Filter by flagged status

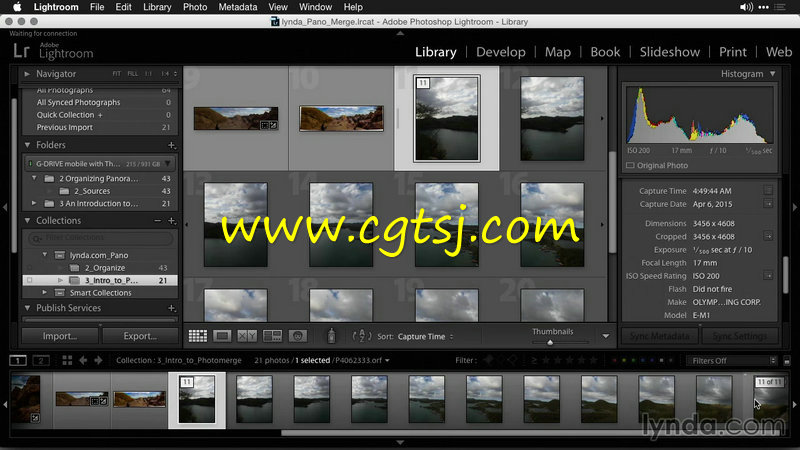click(488, 360)
